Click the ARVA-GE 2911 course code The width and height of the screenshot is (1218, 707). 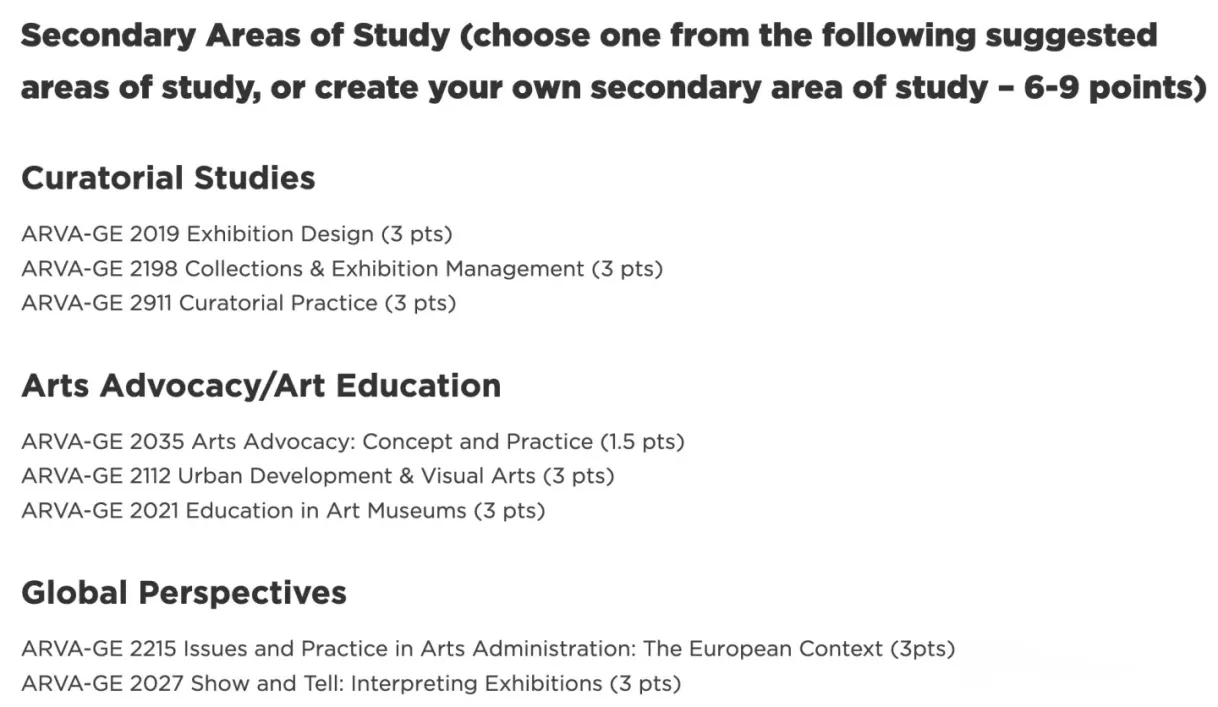point(97,303)
